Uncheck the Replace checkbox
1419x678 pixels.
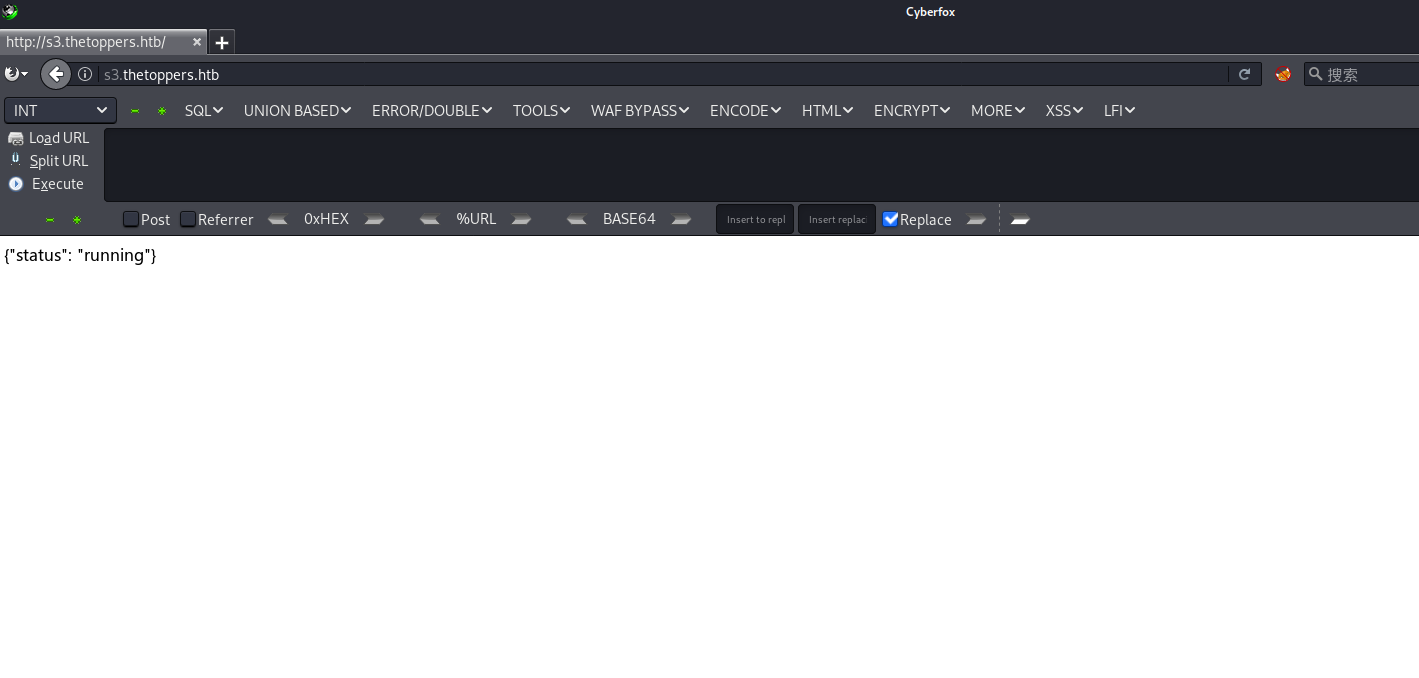[891, 219]
